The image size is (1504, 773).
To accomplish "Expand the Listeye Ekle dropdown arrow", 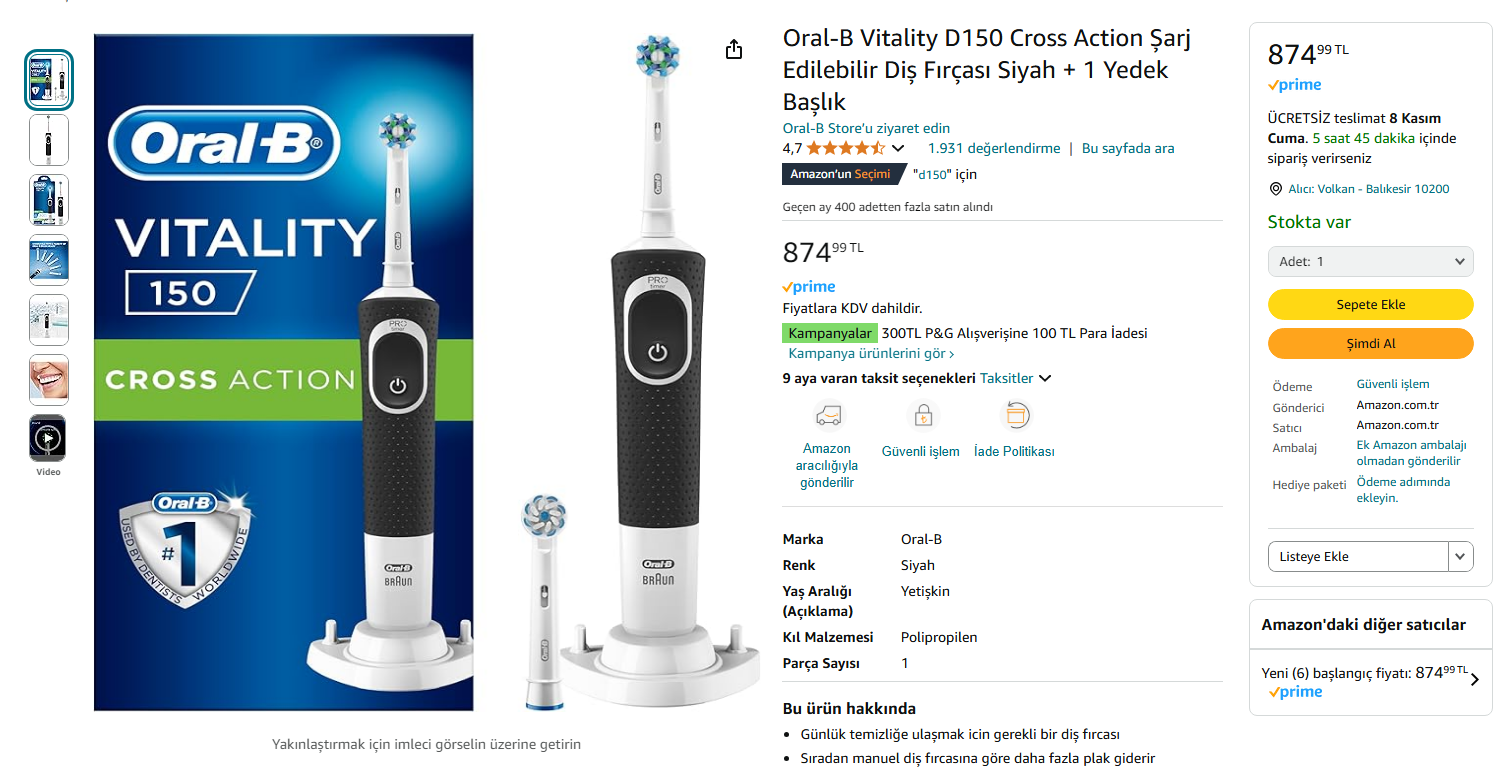I will 1461,556.
